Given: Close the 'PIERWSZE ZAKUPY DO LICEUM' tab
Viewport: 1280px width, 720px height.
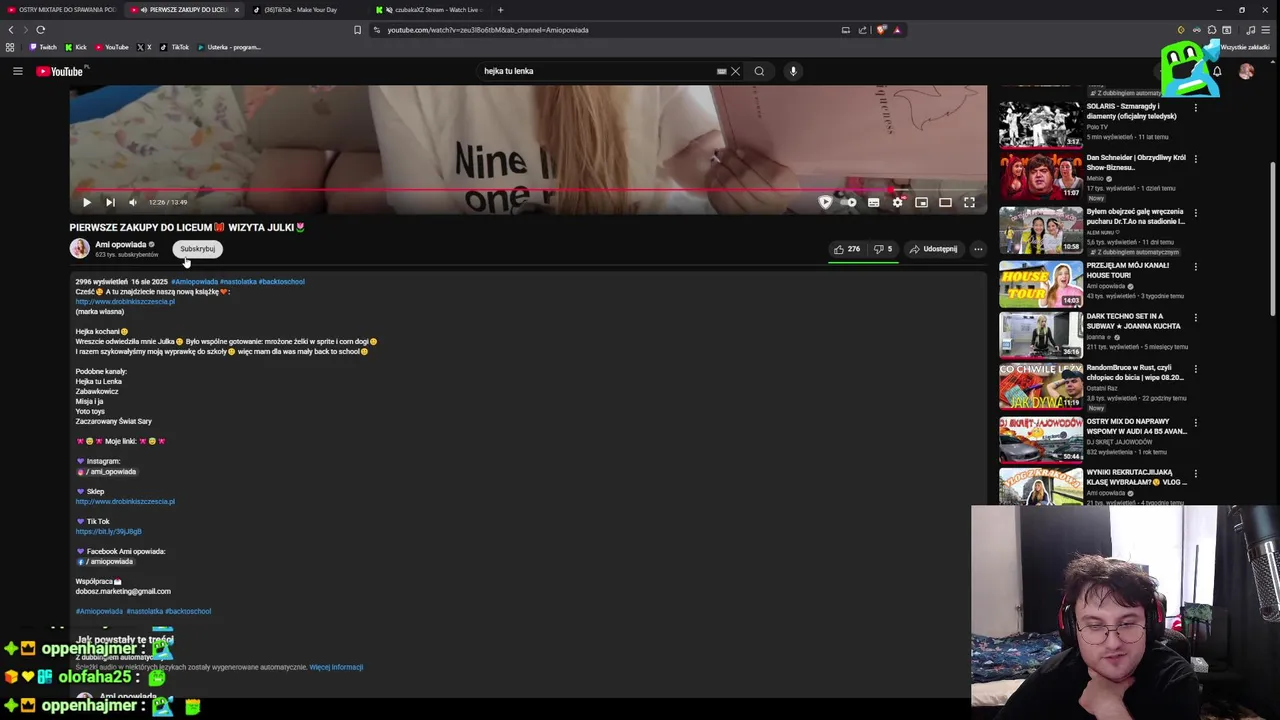Looking at the screenshot, I should (236, 10).
